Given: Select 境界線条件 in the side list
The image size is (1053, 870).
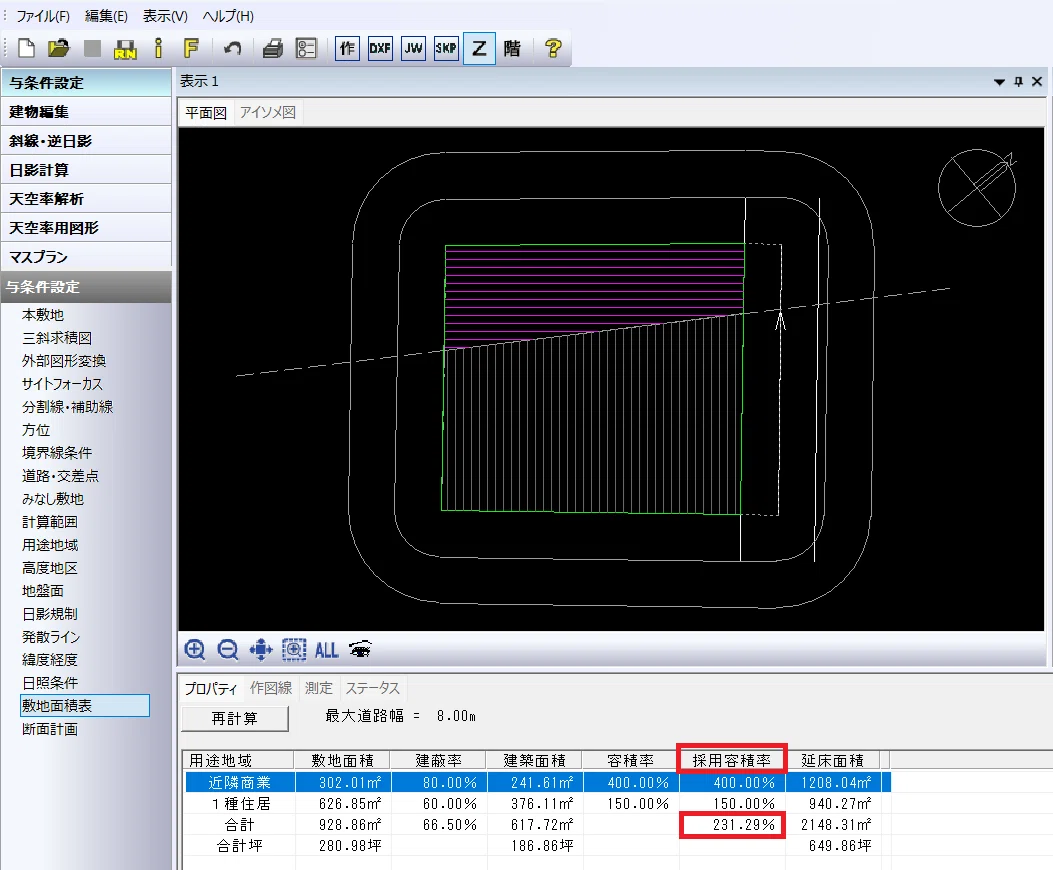Looking at the screenshot, I should click(57, 453).
